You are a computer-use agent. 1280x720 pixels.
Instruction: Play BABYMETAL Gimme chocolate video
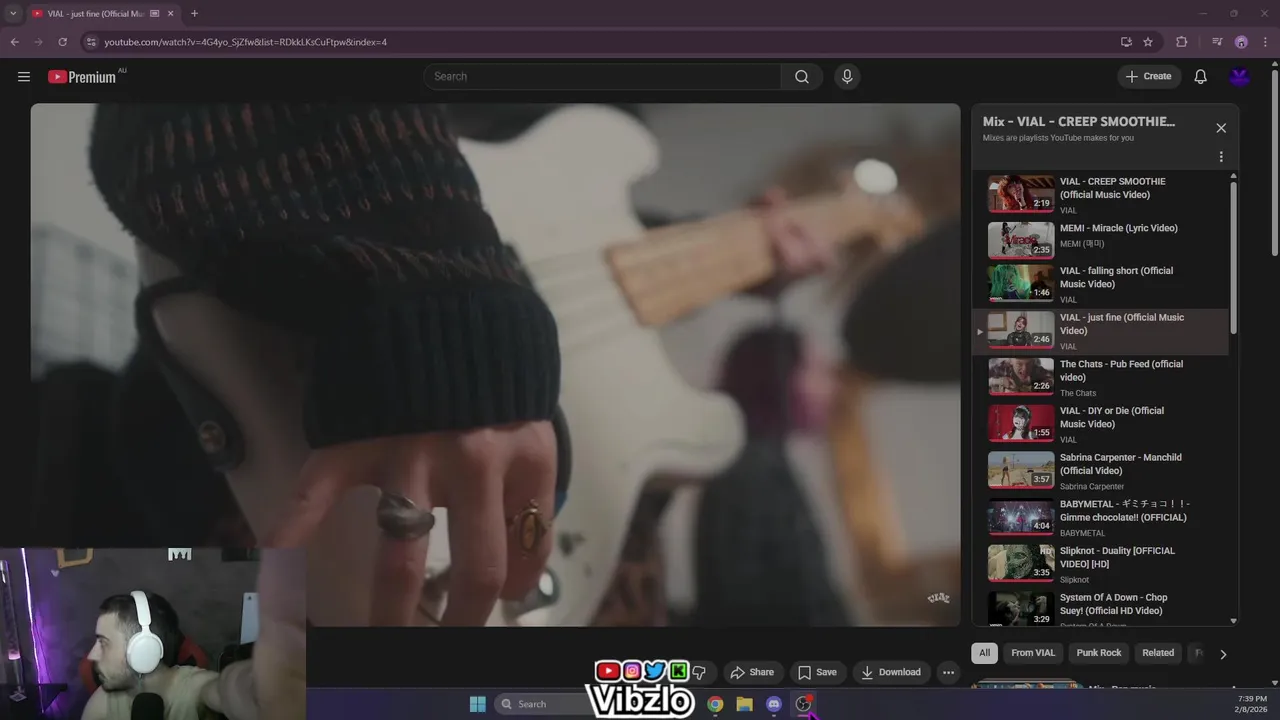click(x=1100, y=518)
